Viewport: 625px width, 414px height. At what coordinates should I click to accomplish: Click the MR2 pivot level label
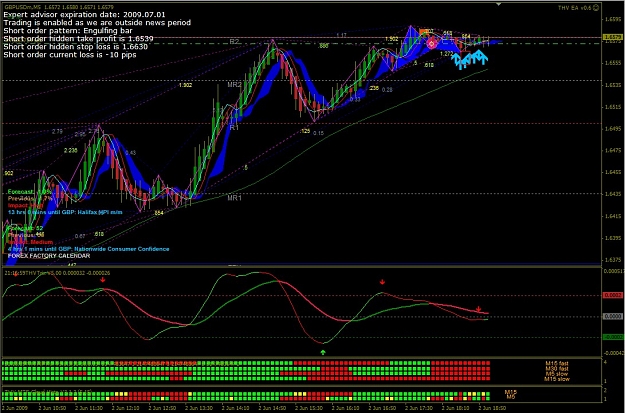pos(234,84)
